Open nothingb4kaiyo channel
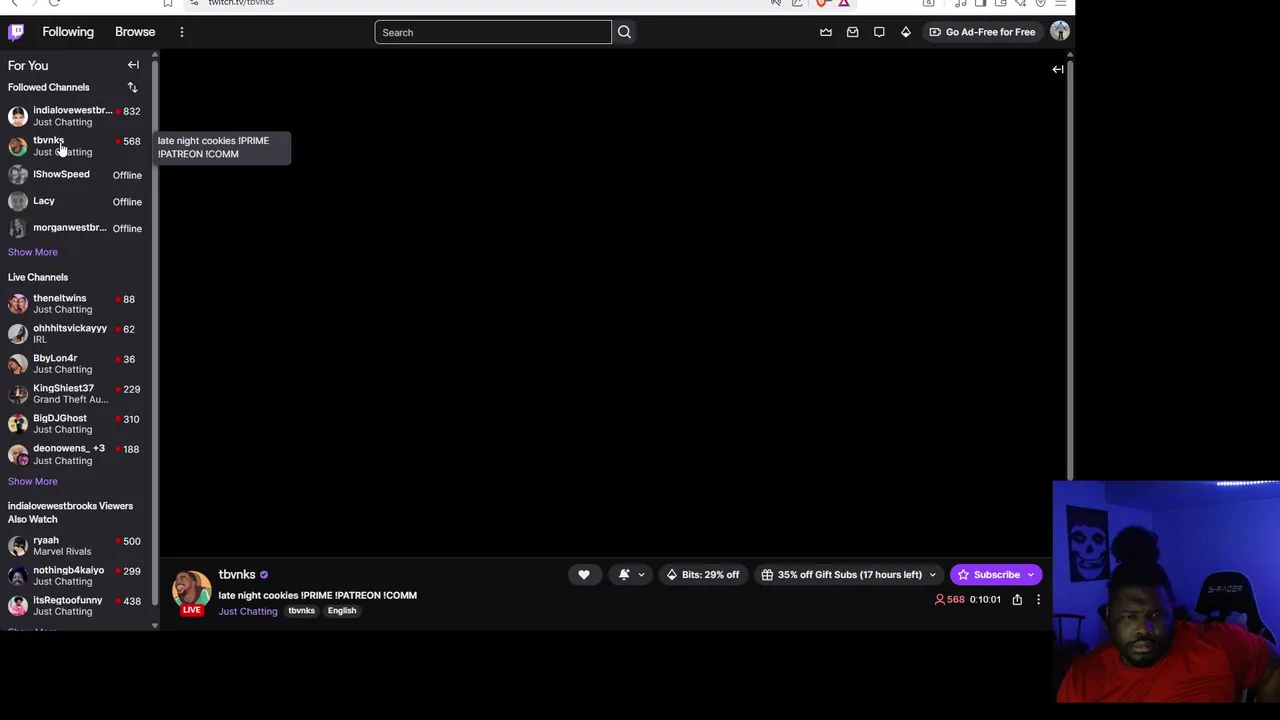Screen dimensions: 1280x720 [76, 576]
